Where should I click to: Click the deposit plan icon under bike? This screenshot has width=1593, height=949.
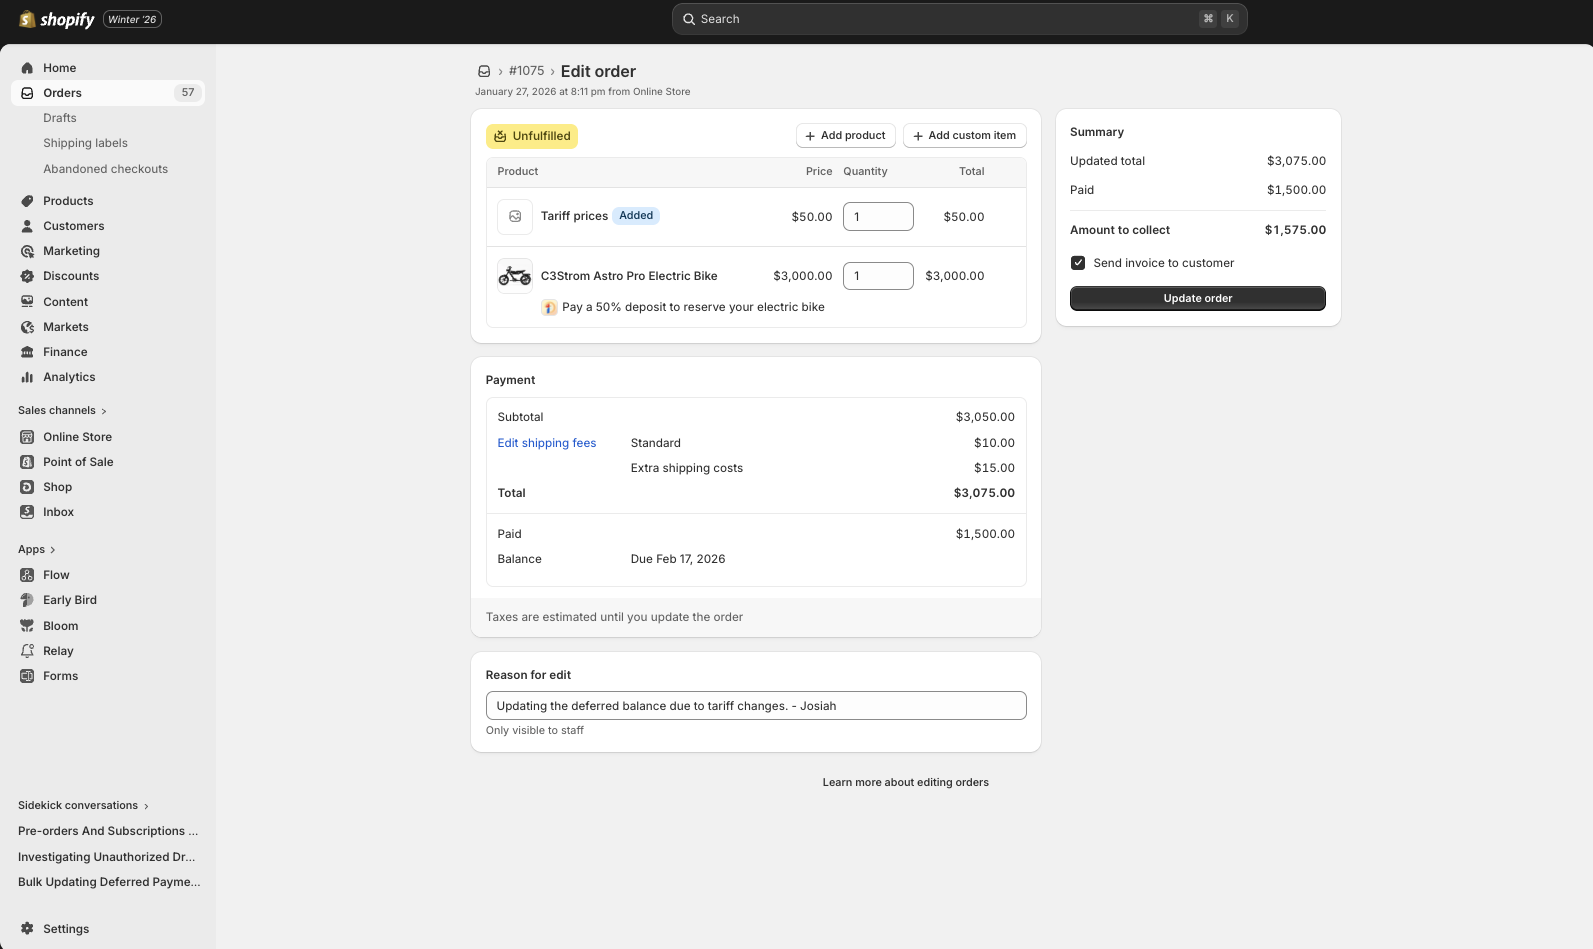549,307
